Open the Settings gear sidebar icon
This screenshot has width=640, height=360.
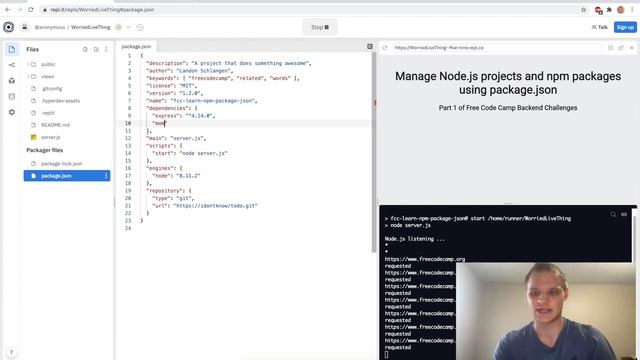[12, 112]
